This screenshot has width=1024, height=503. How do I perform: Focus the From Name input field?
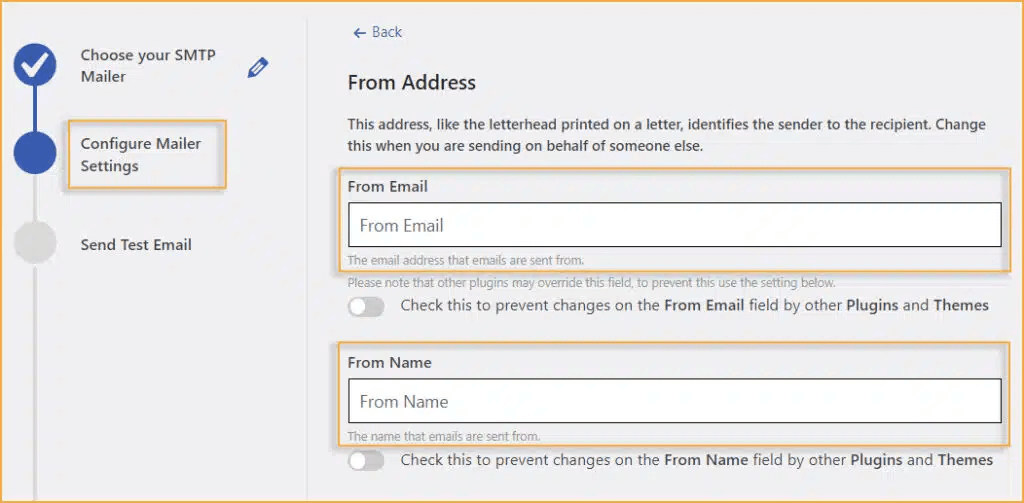(x=675, y=400)
